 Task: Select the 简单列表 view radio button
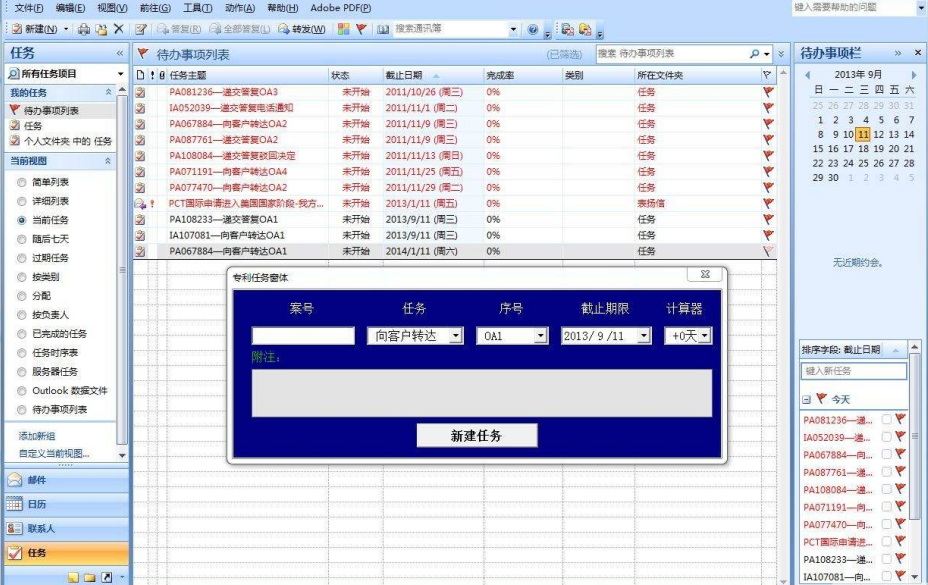[x=22, y=182]
